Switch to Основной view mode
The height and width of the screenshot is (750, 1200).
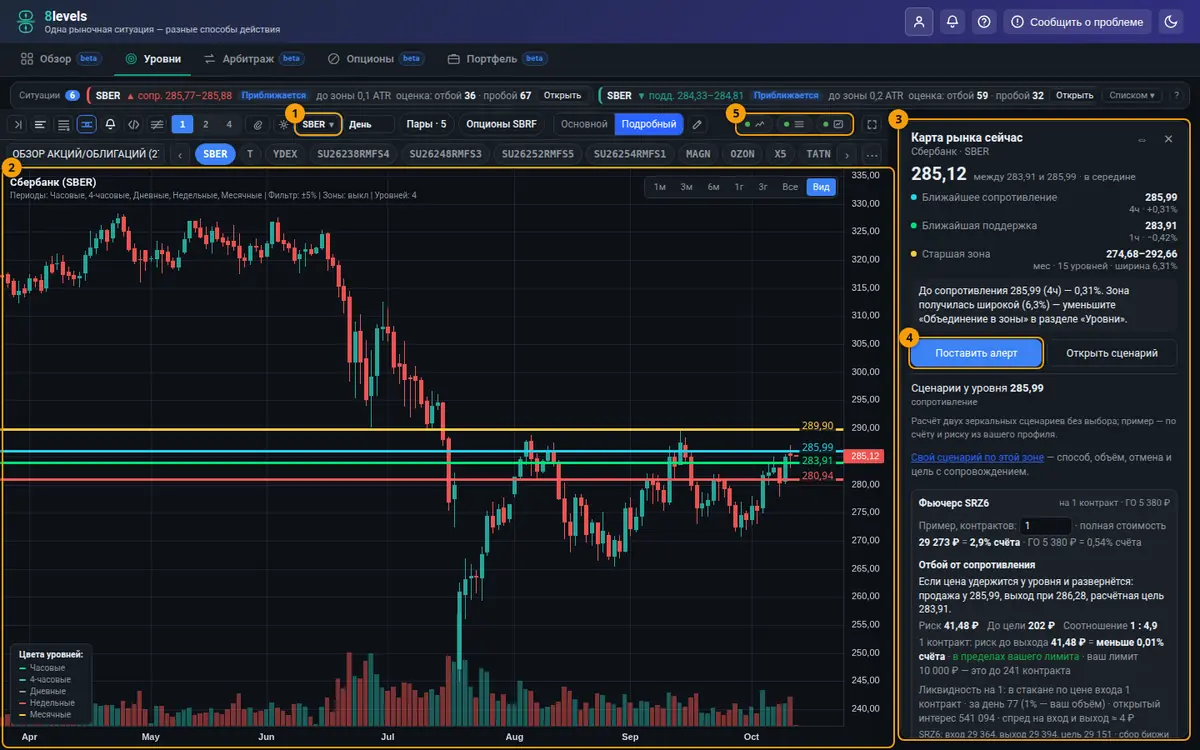point(584,124)
